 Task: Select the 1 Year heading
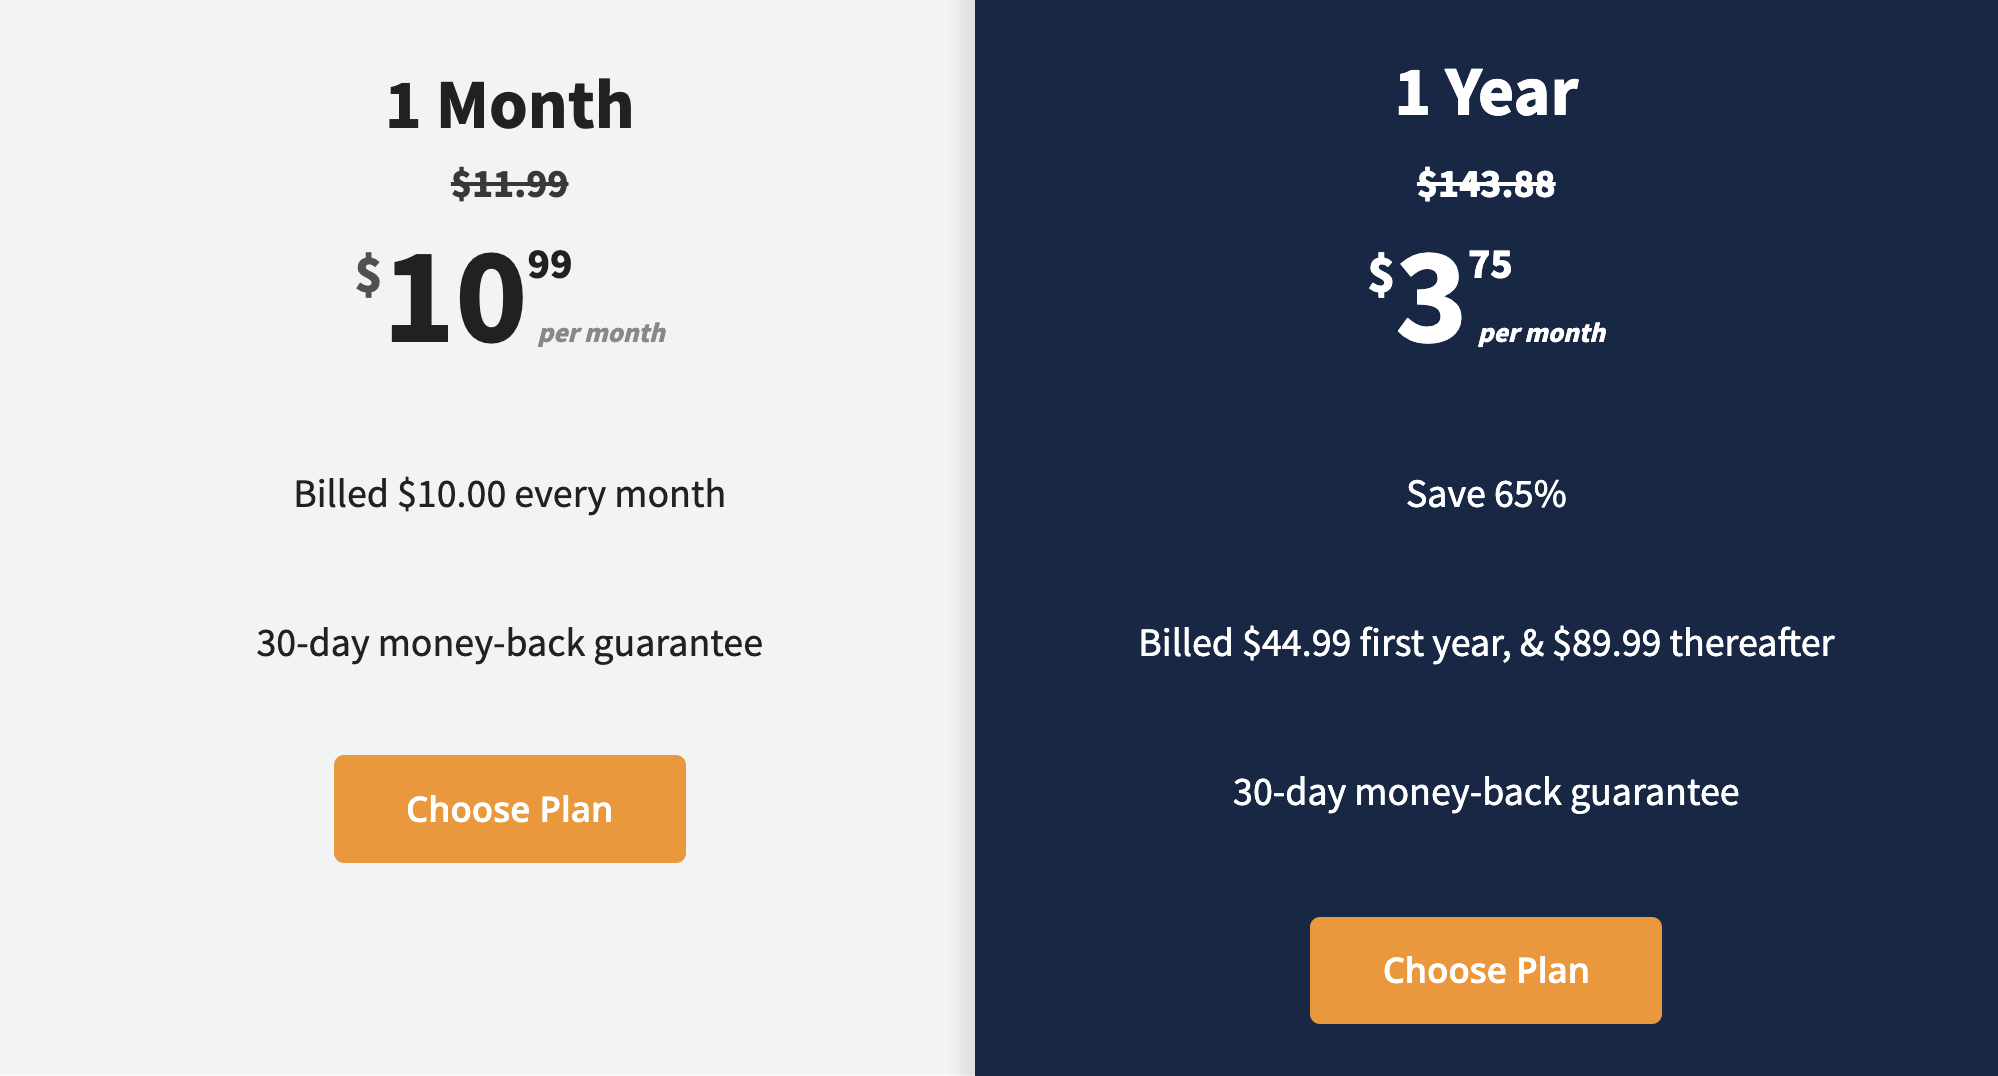tap(1486, 92)
